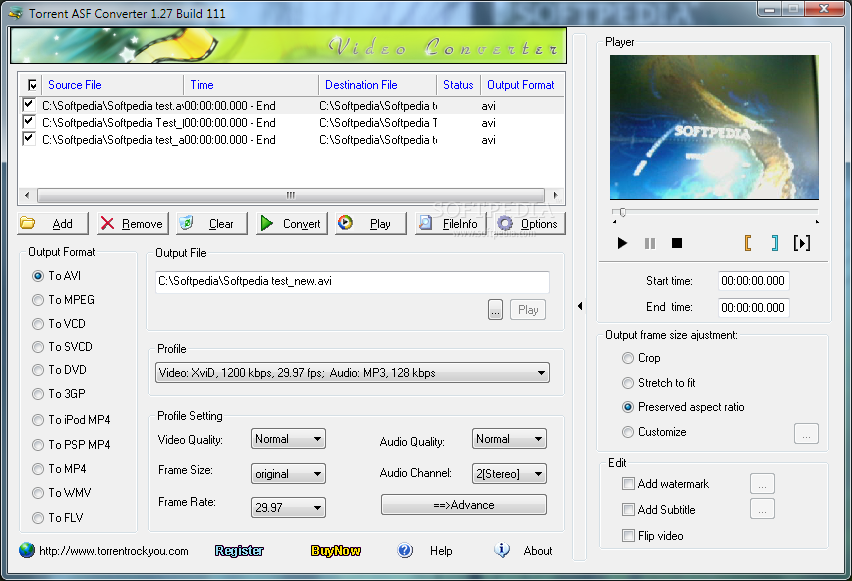The height and width of the screenshot is (581, 852).
Task: Sort by the Source File column header
Action: click(112, 85)
